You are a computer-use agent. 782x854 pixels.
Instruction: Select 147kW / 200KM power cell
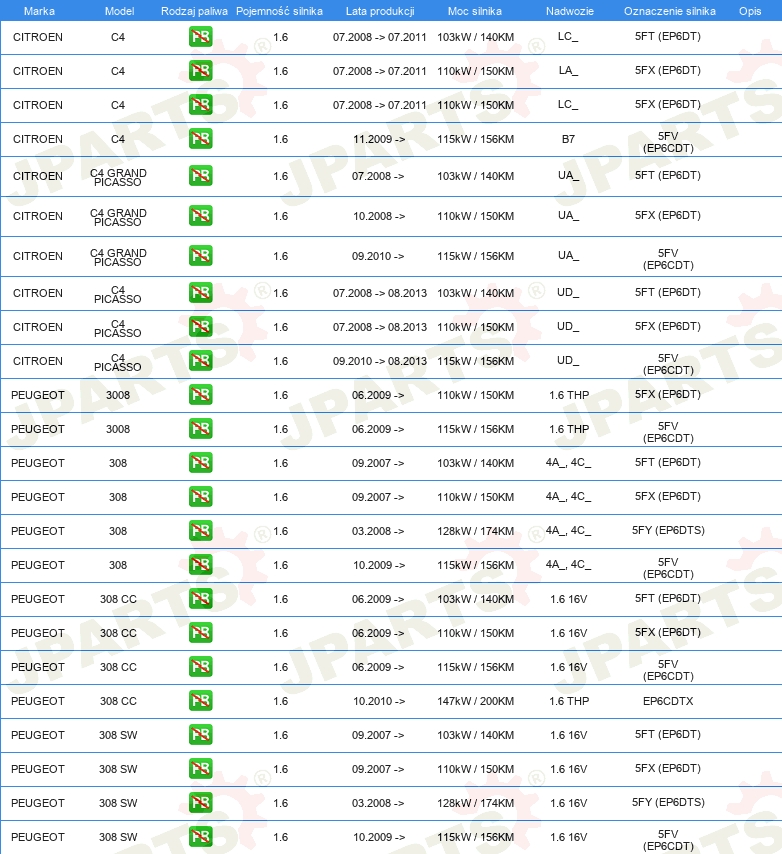(x=475, y=701)
